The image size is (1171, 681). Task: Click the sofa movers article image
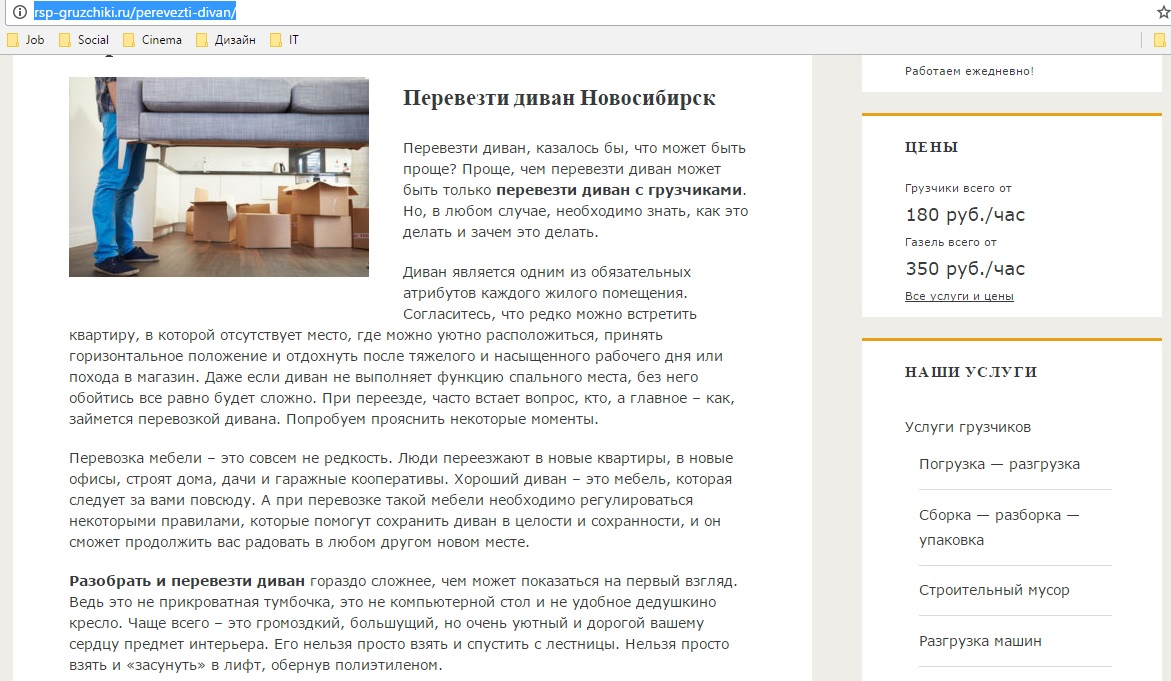[219, 177]
